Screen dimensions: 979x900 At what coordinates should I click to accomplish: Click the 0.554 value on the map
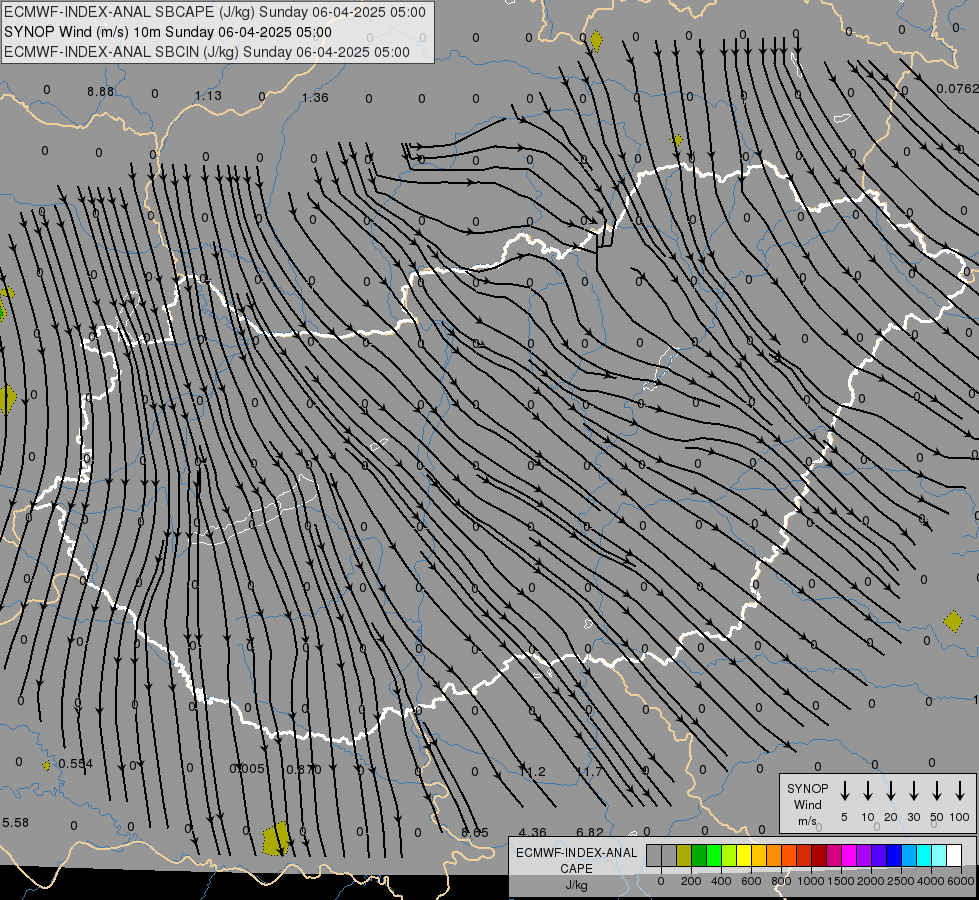tap(76, 764)
